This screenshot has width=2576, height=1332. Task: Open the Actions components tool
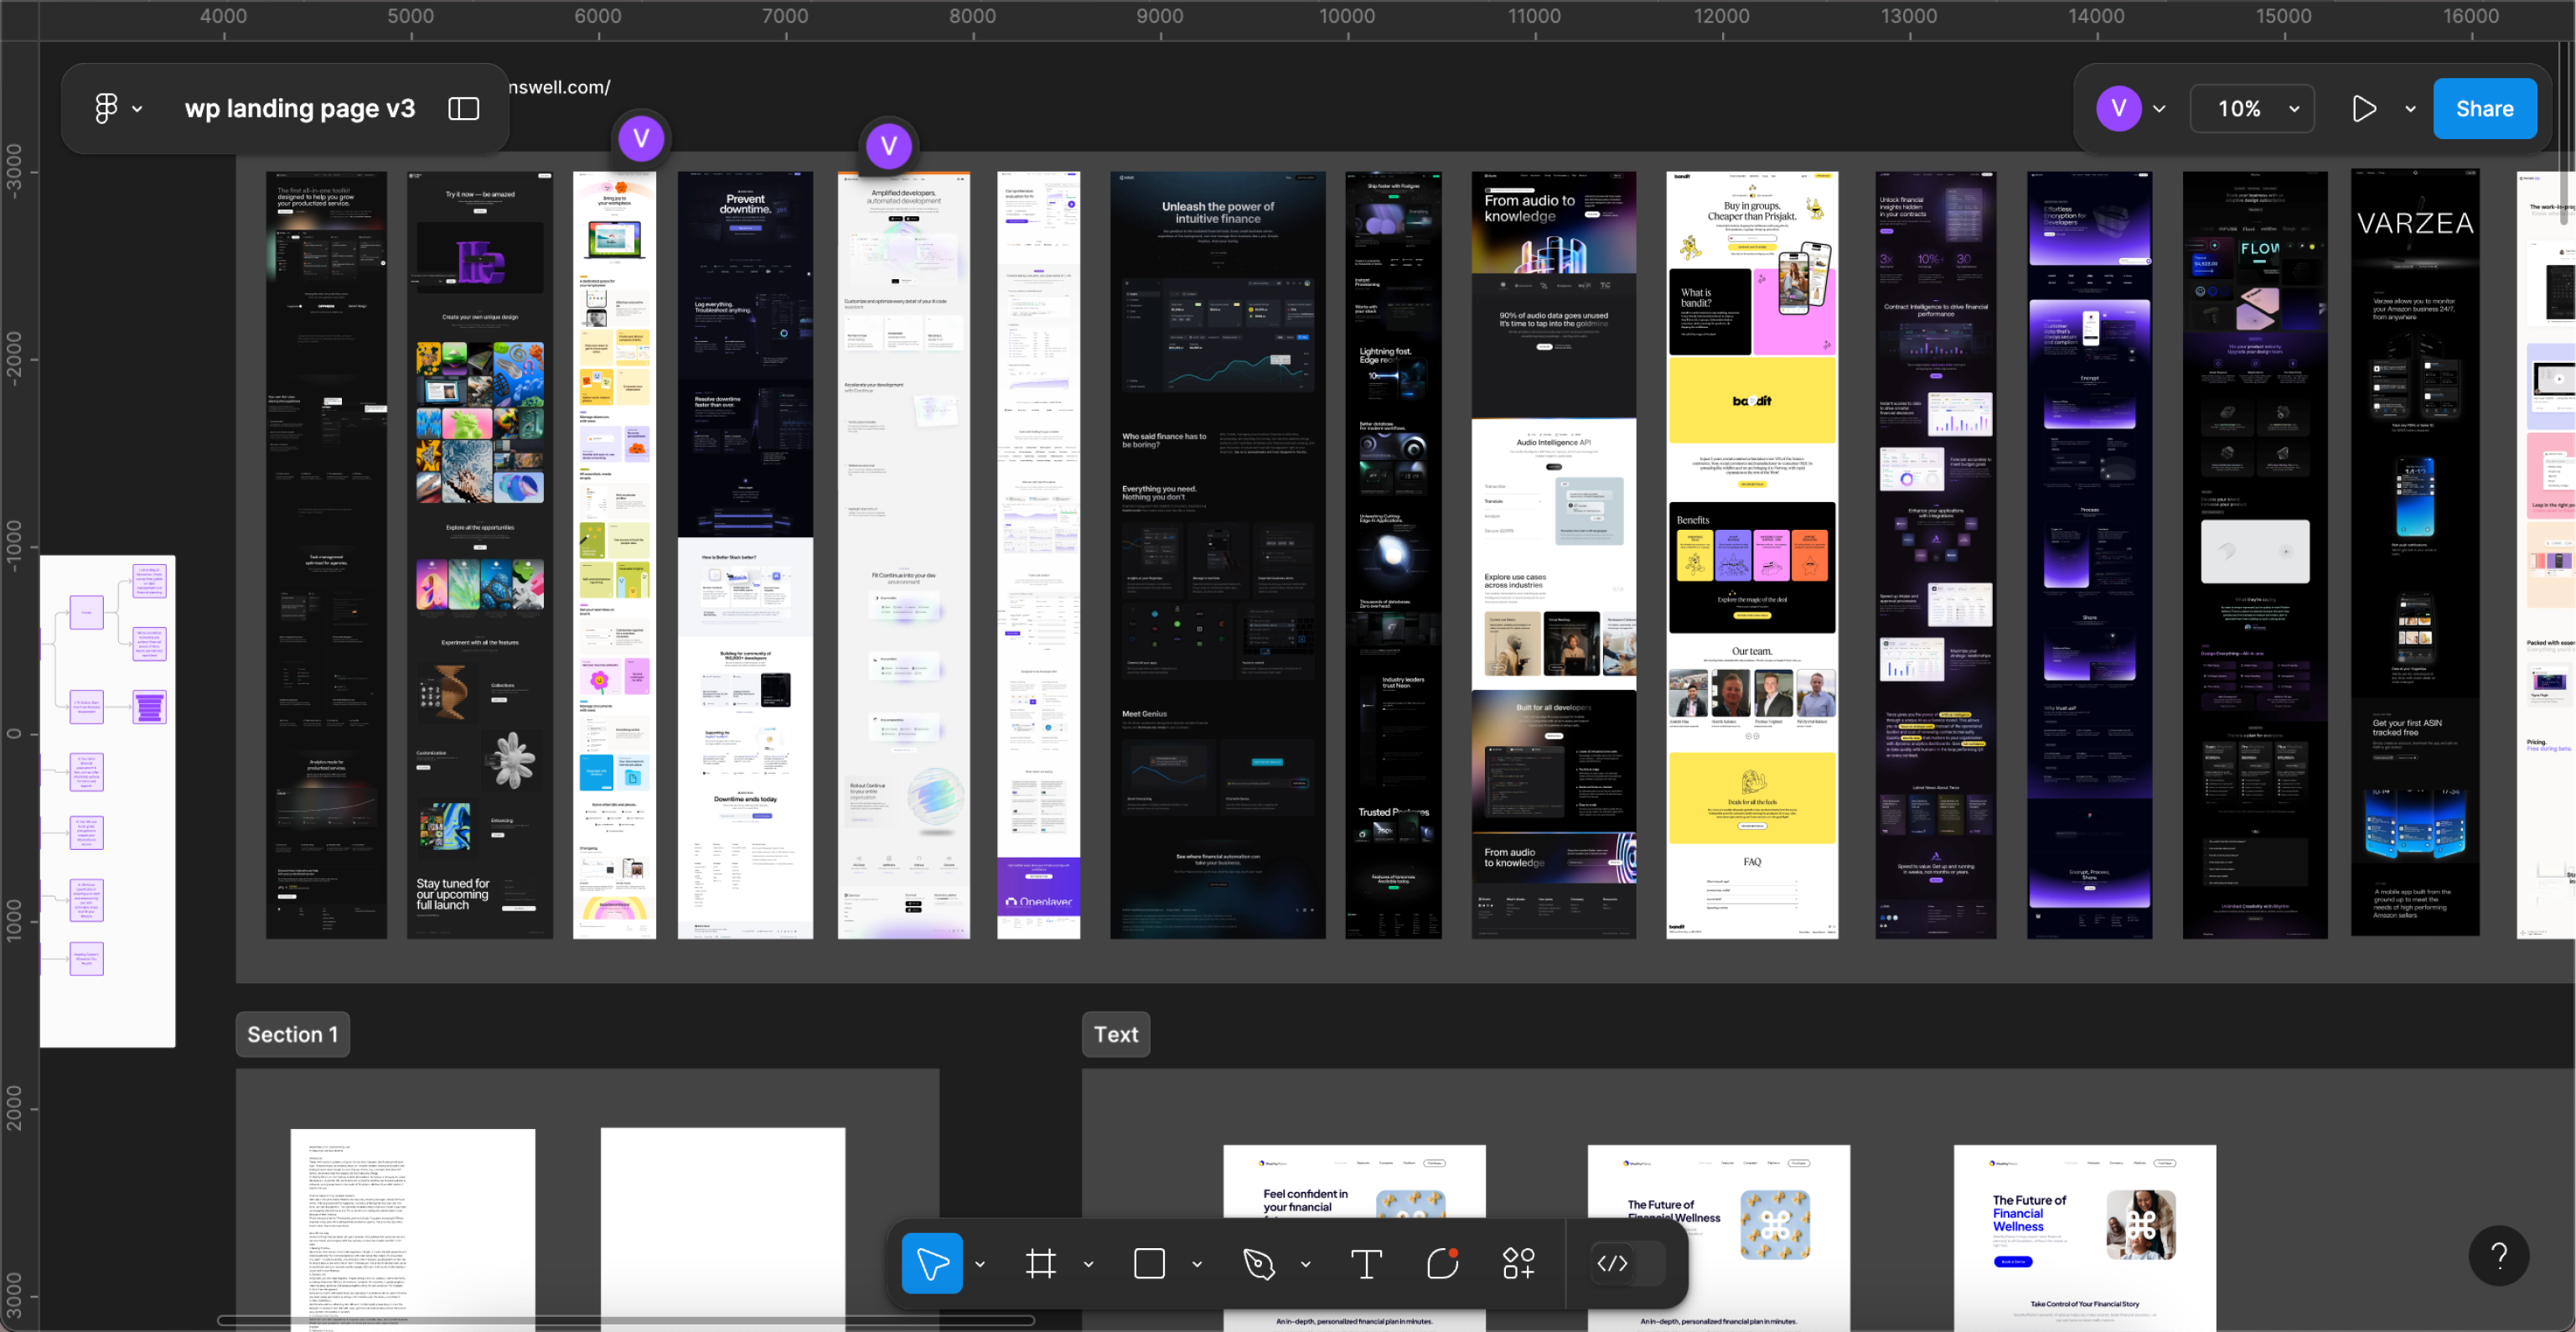[x=1519, y=1263]
